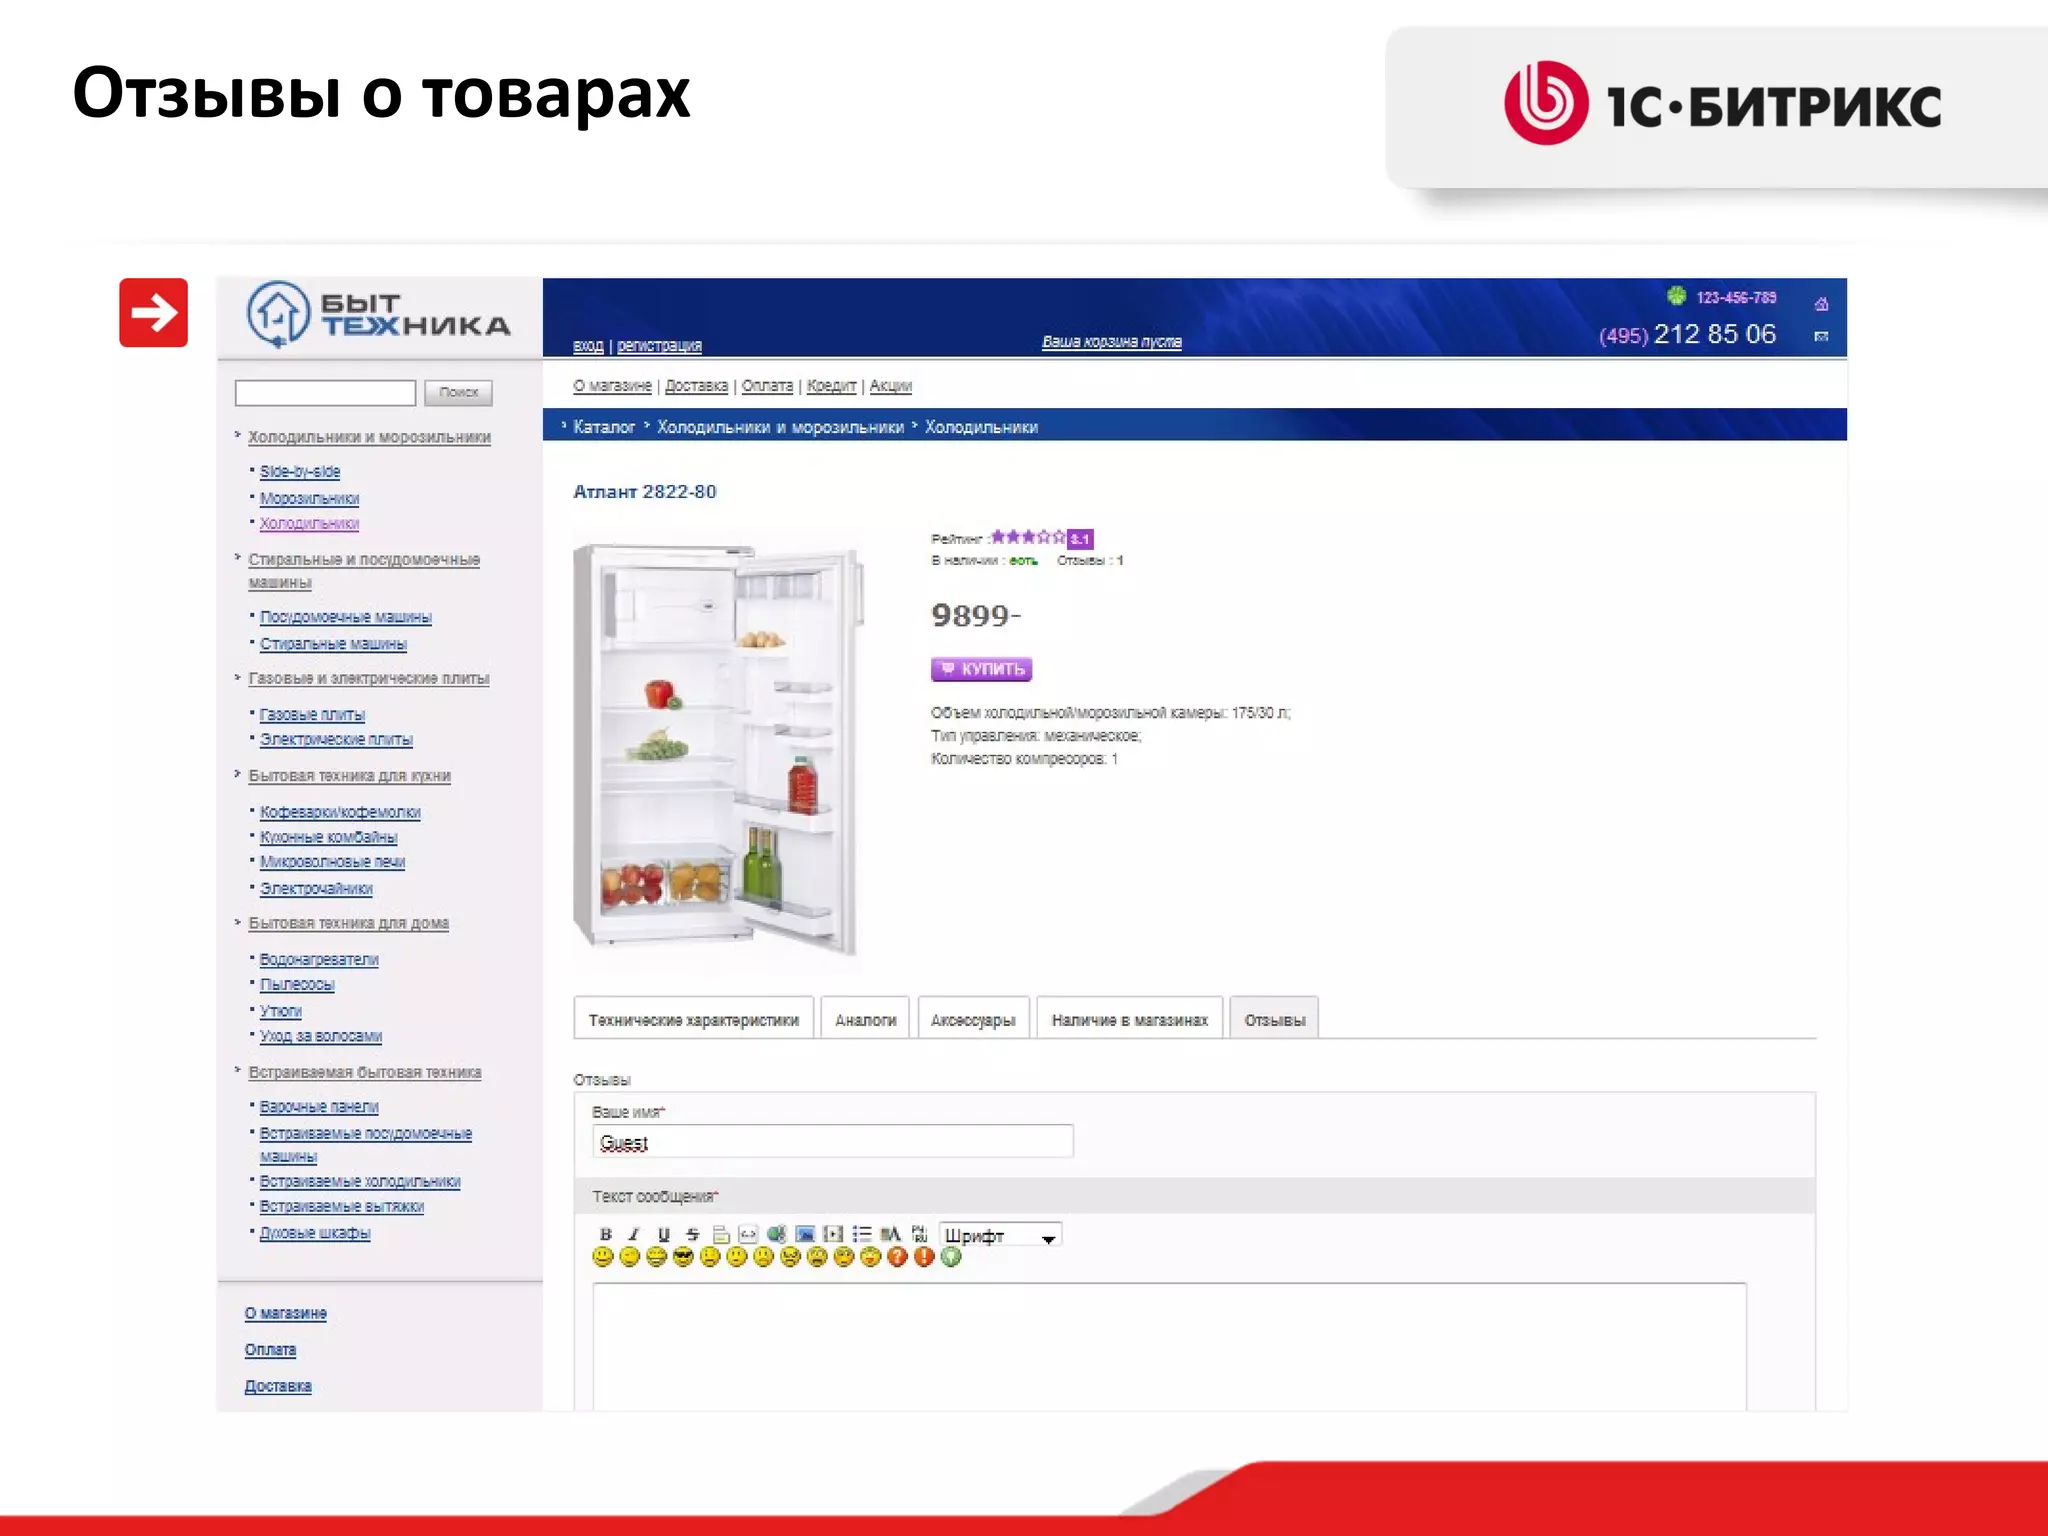Open Духовые шкафы category
The height and width of the screenshot is (1536, 2048).
pyautogui.click(x=315, y=1233)
